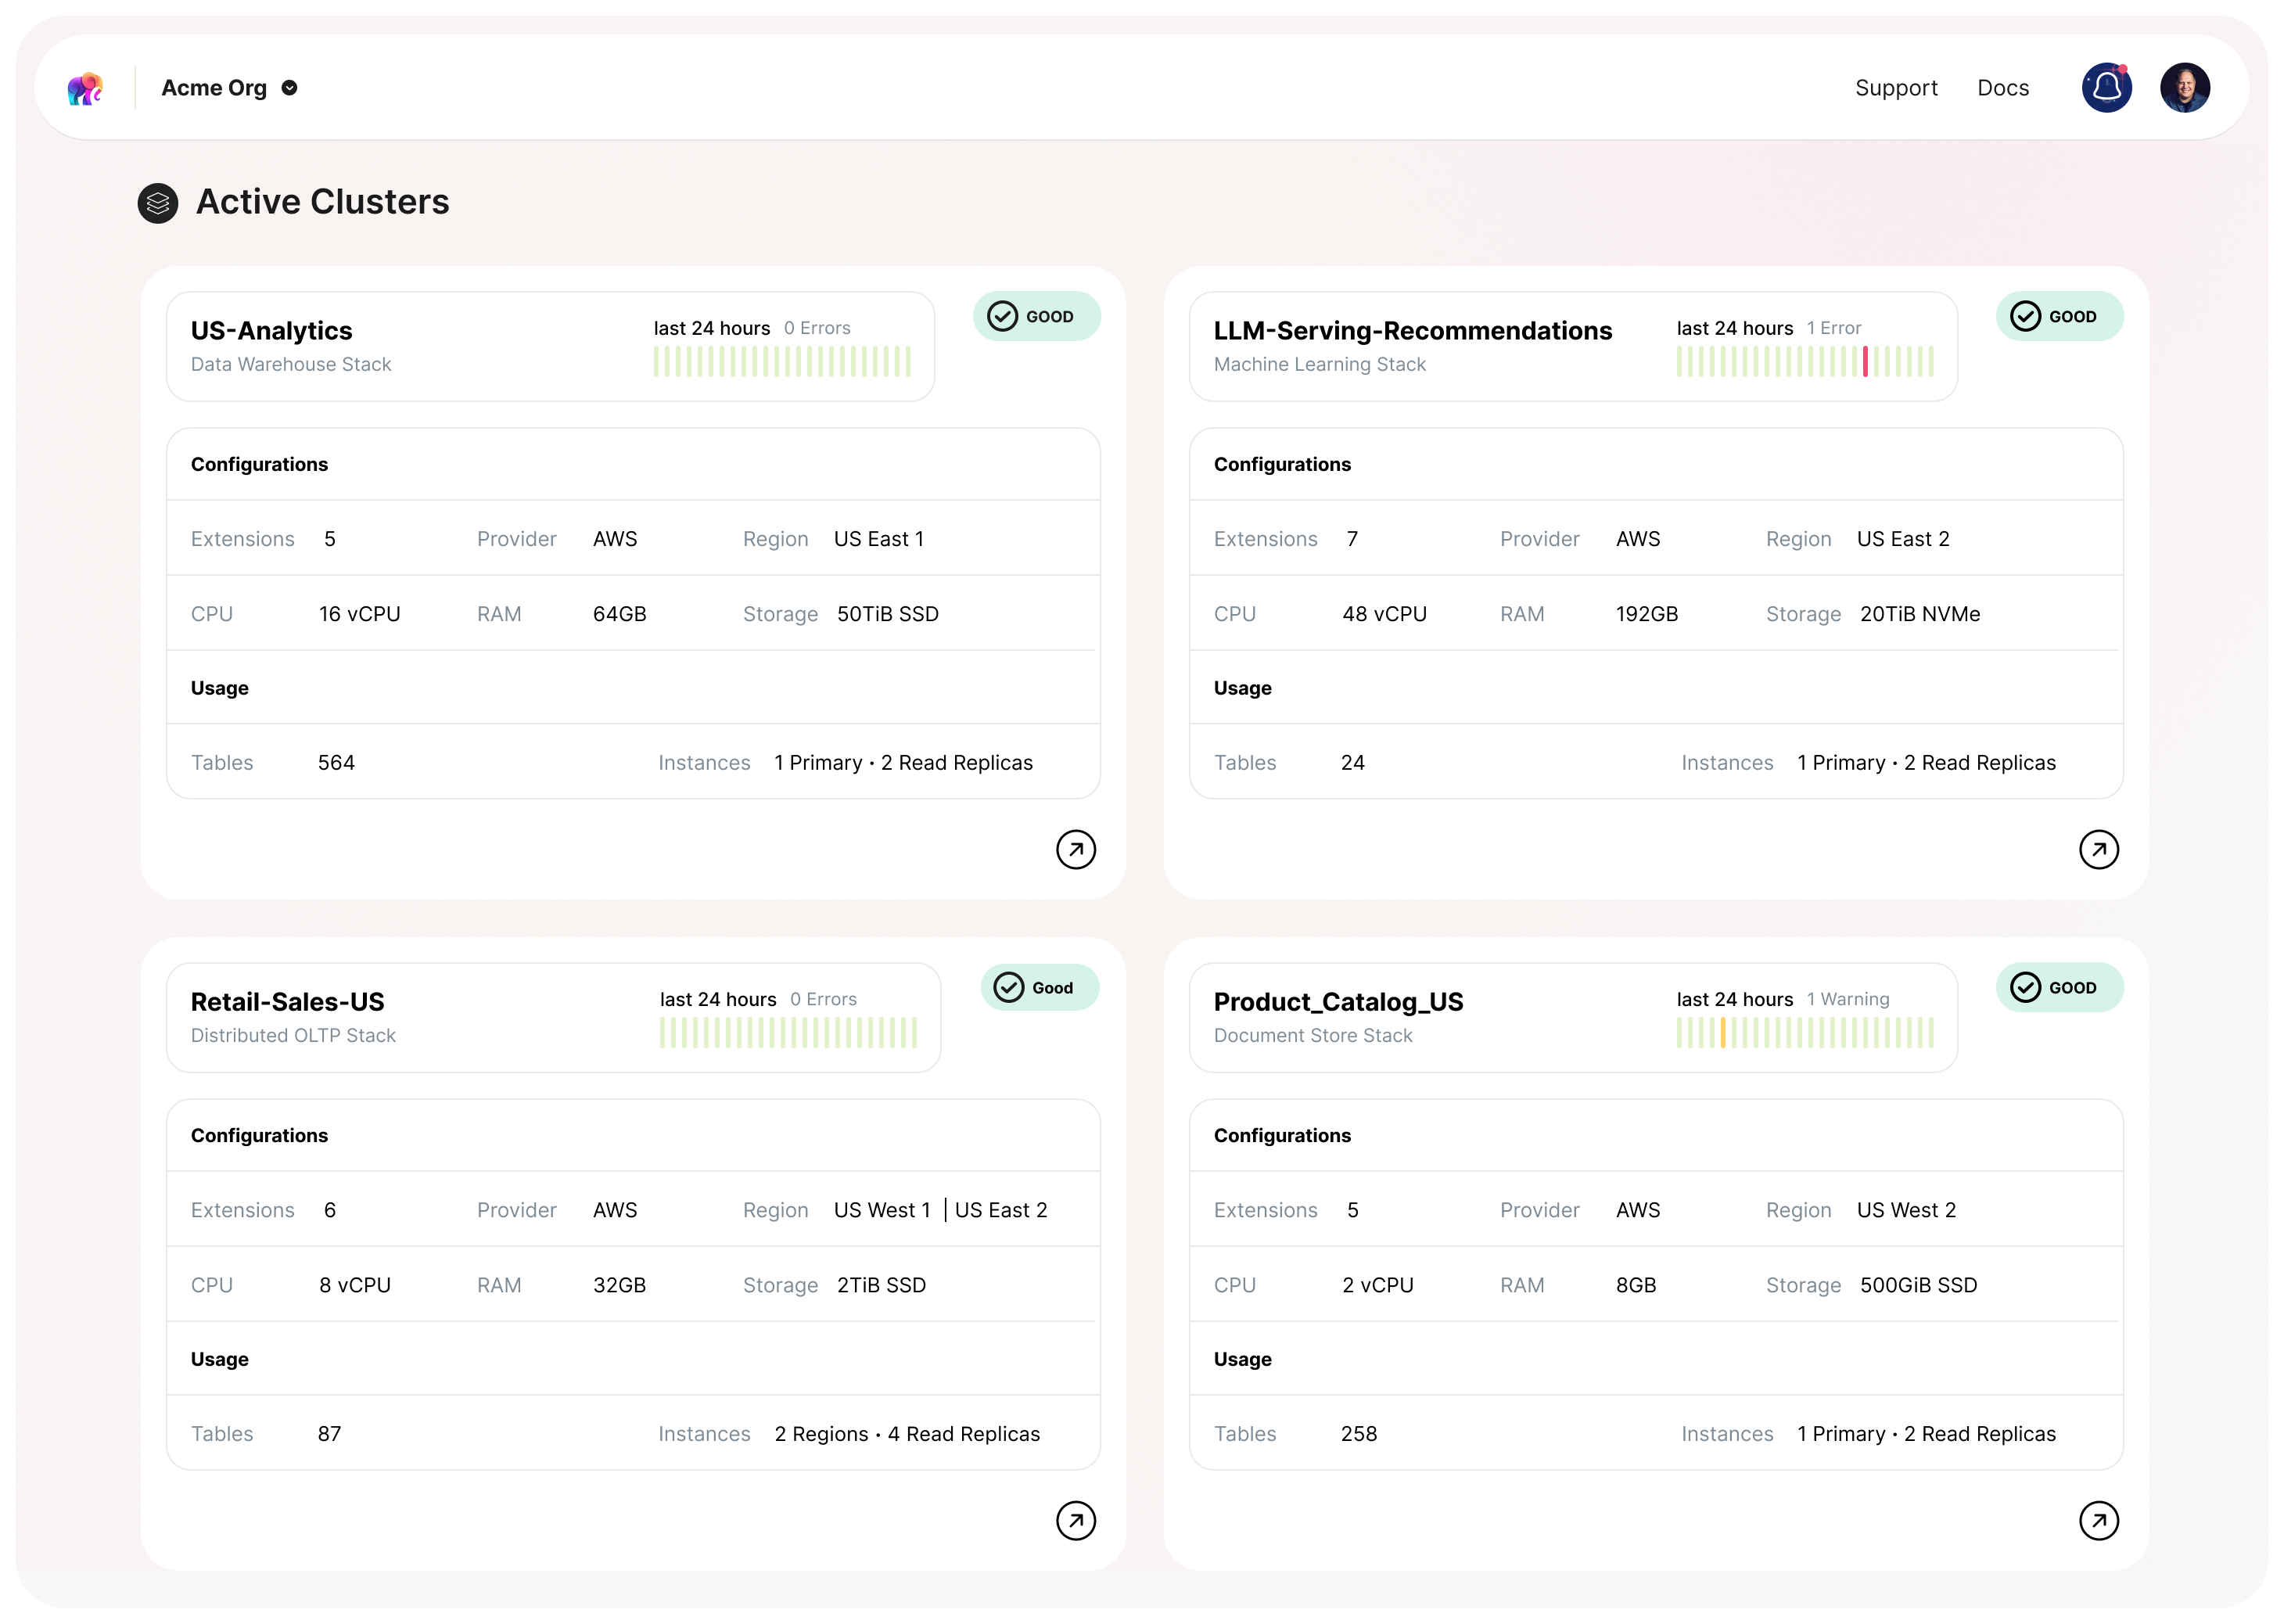
Task: Click the '500GiB SSD' storage value
Action: tap(1917, 1285)
